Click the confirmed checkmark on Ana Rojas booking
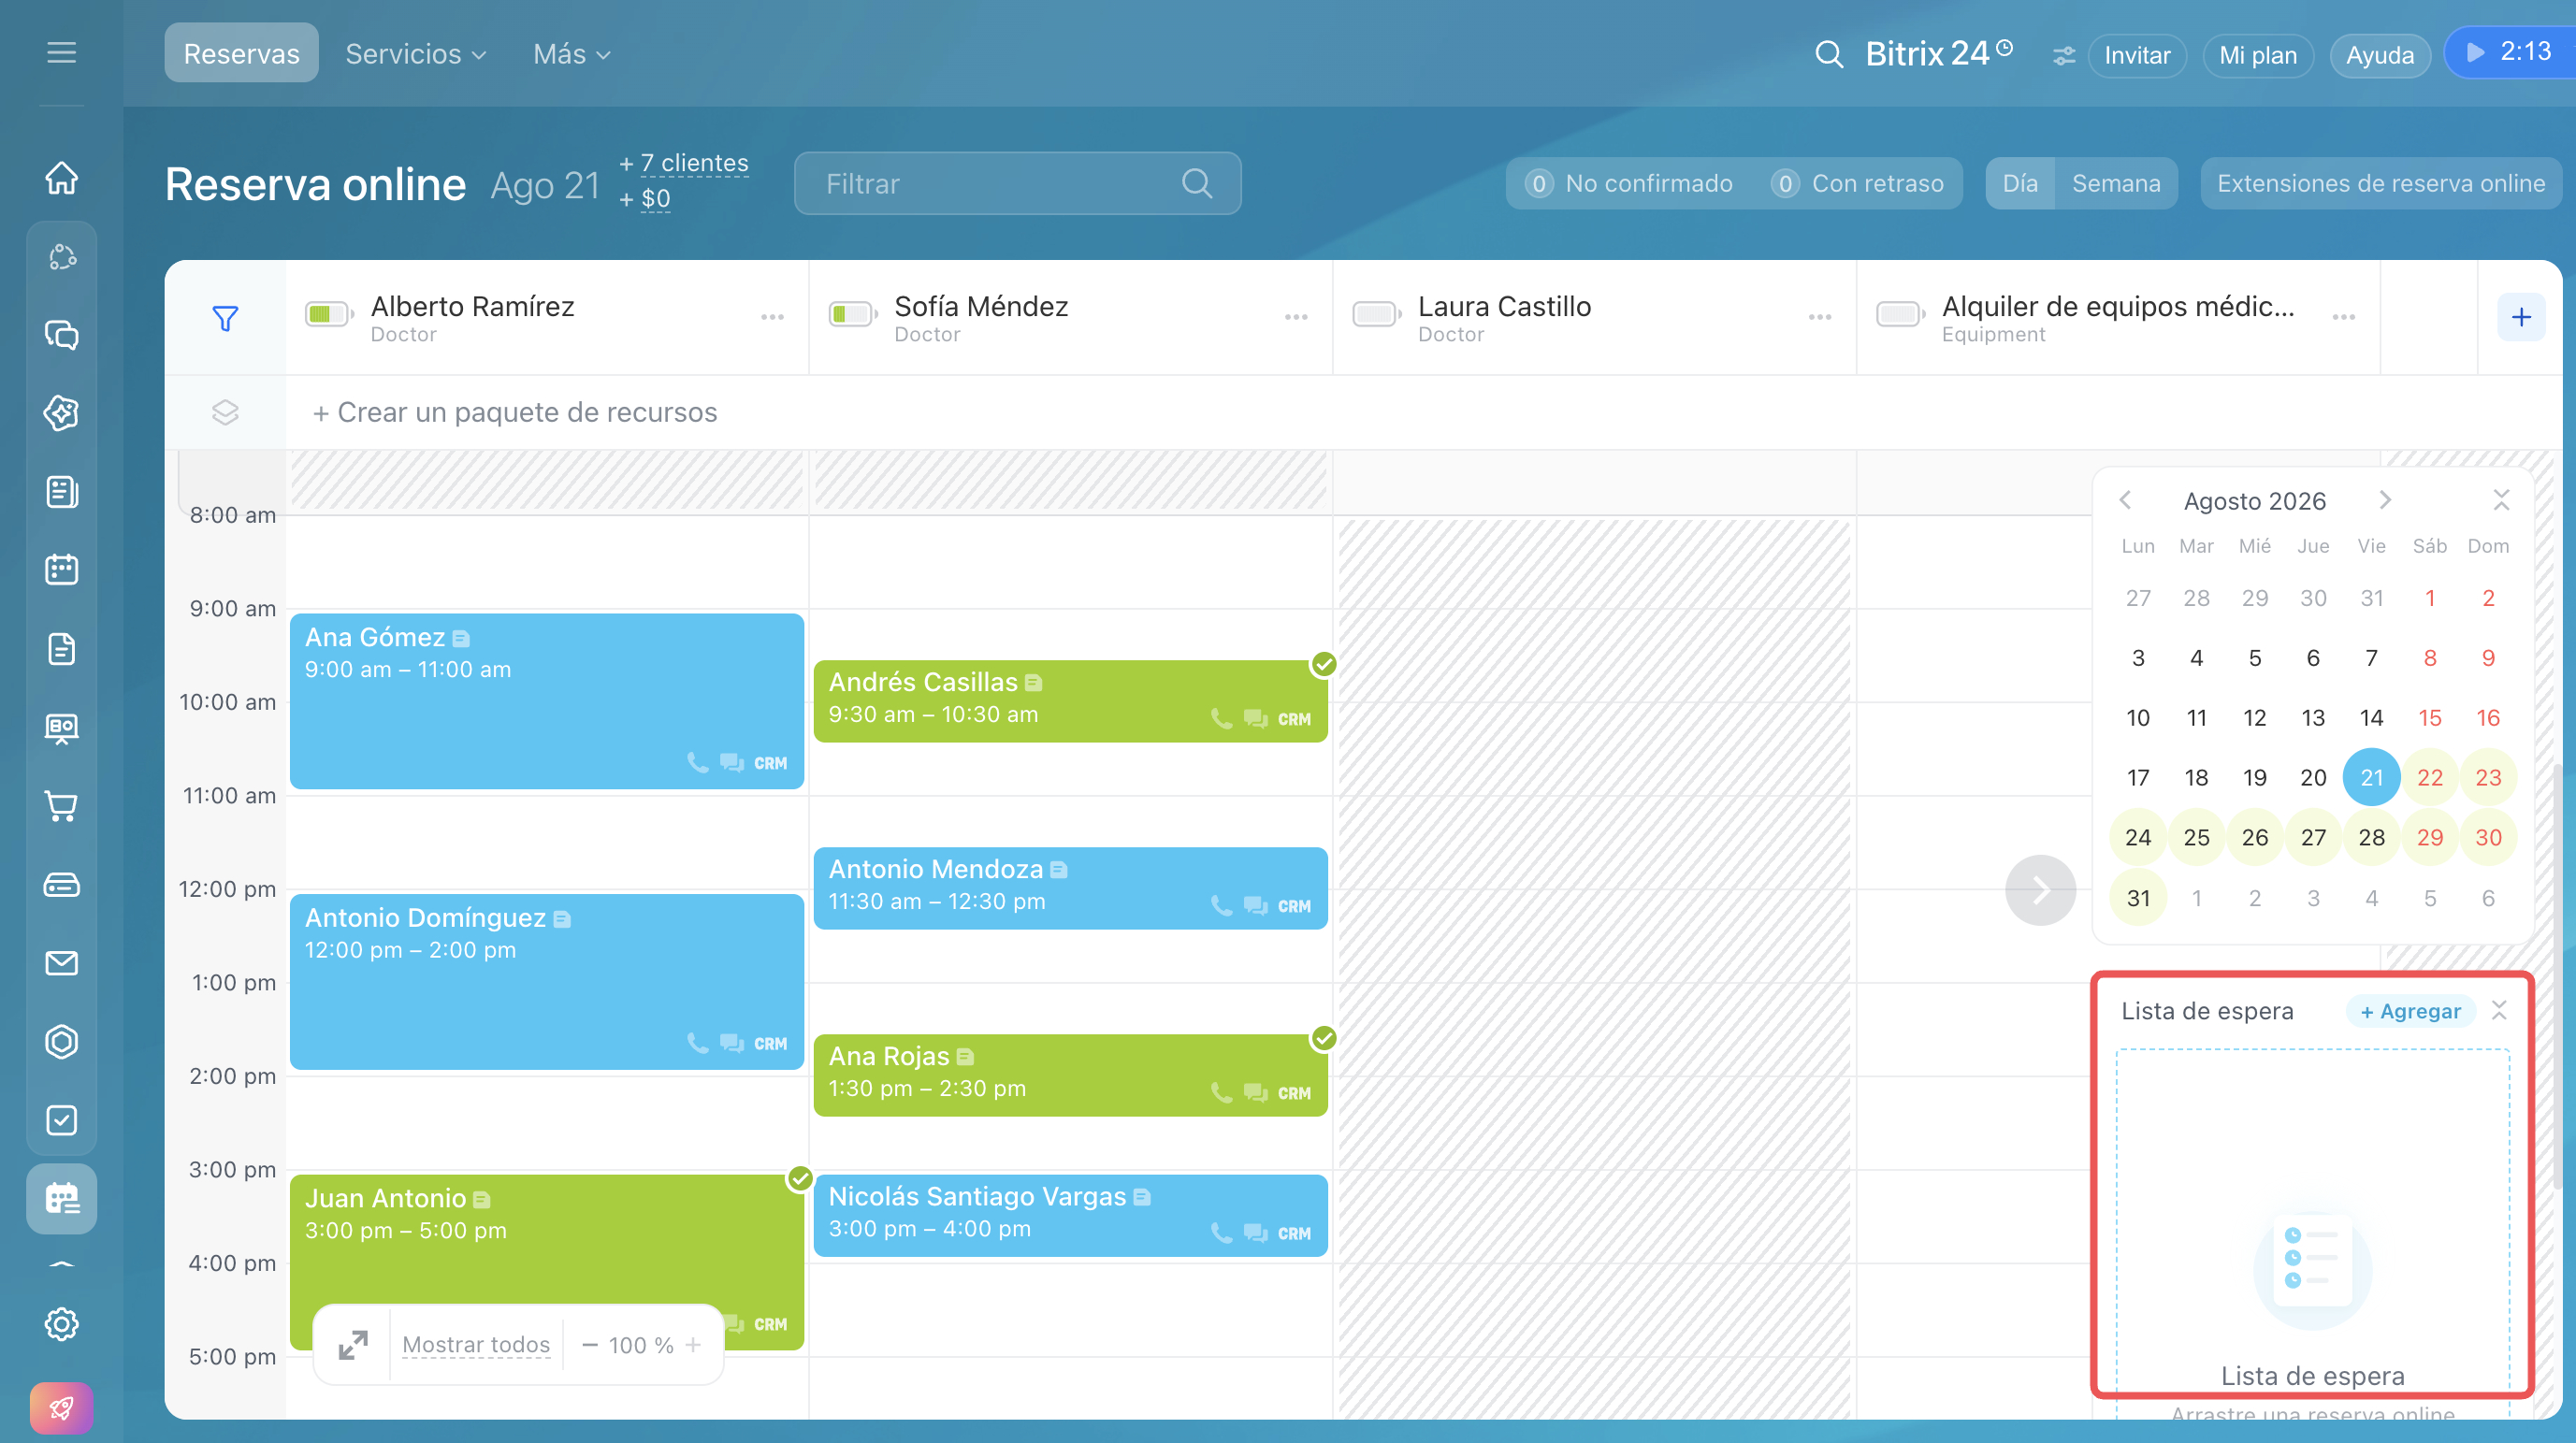 [x=1323, y=1038]
